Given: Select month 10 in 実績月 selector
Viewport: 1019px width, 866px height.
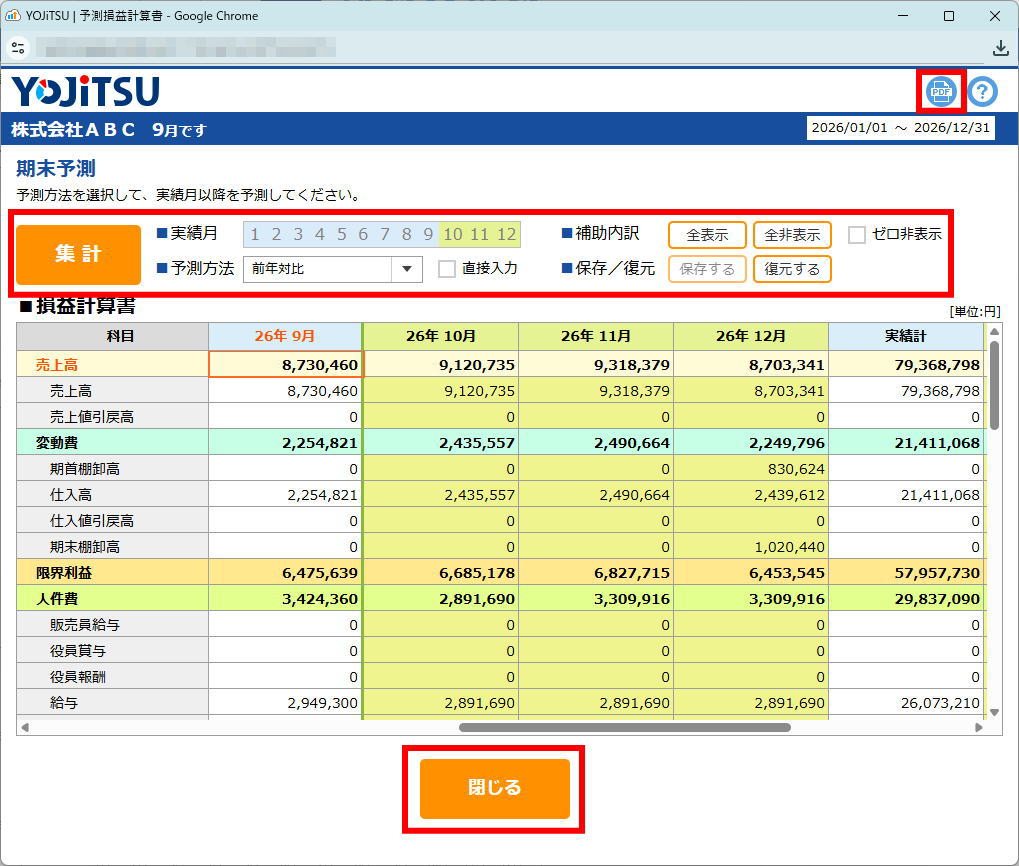Looking at the screenshot, I should click(453, 235).
